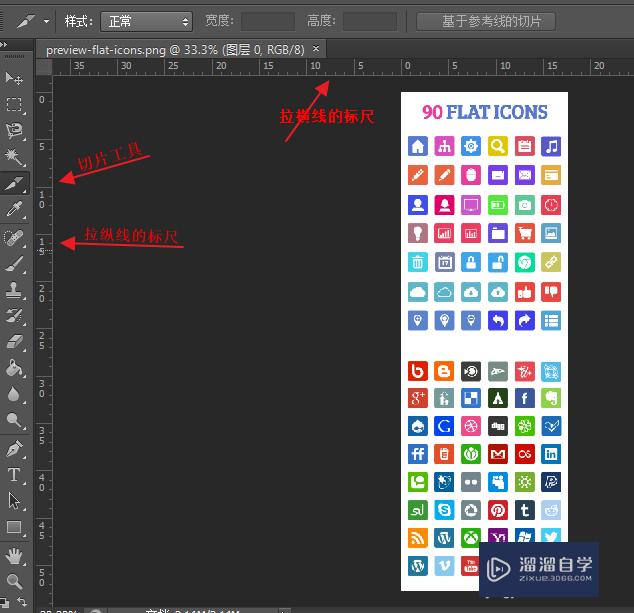Select the Hand tool
Image resolution: width=634 pixels, height=613 pixels.
[14, 556]
